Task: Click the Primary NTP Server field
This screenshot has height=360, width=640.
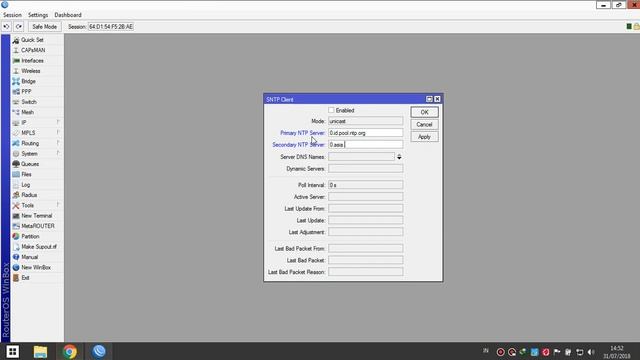Action: 365,133
